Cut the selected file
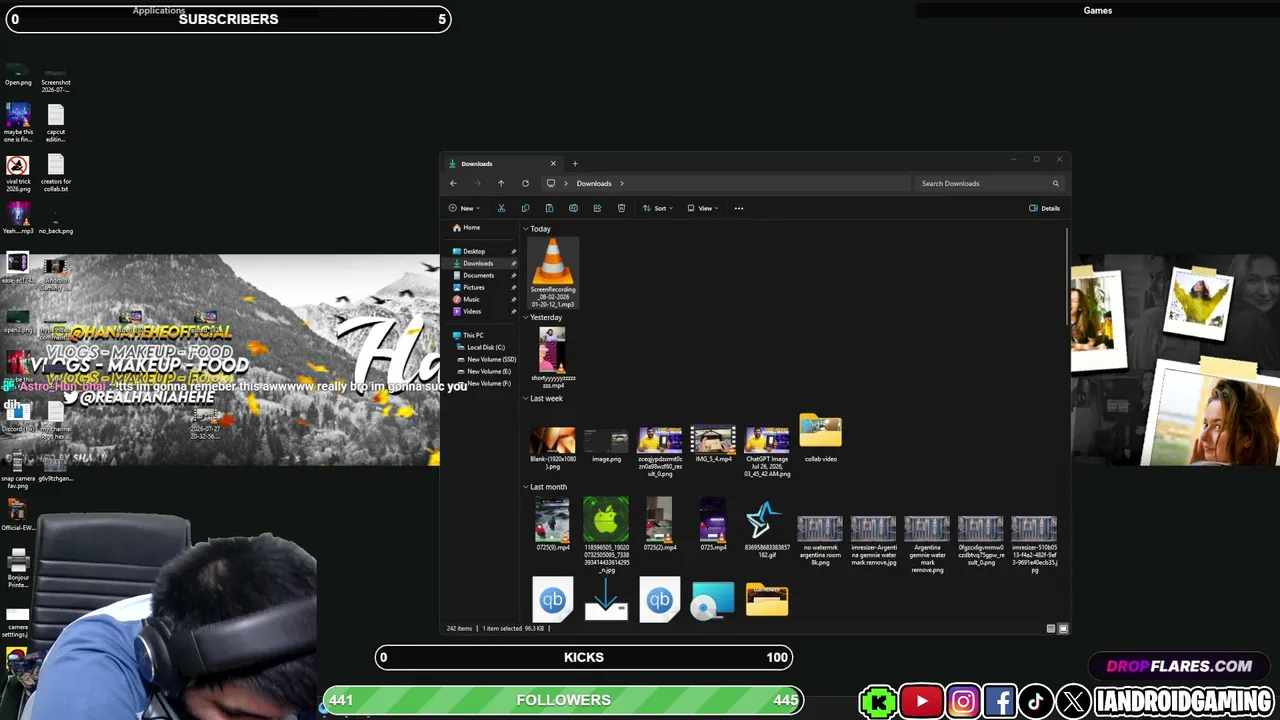 [501, 208]
